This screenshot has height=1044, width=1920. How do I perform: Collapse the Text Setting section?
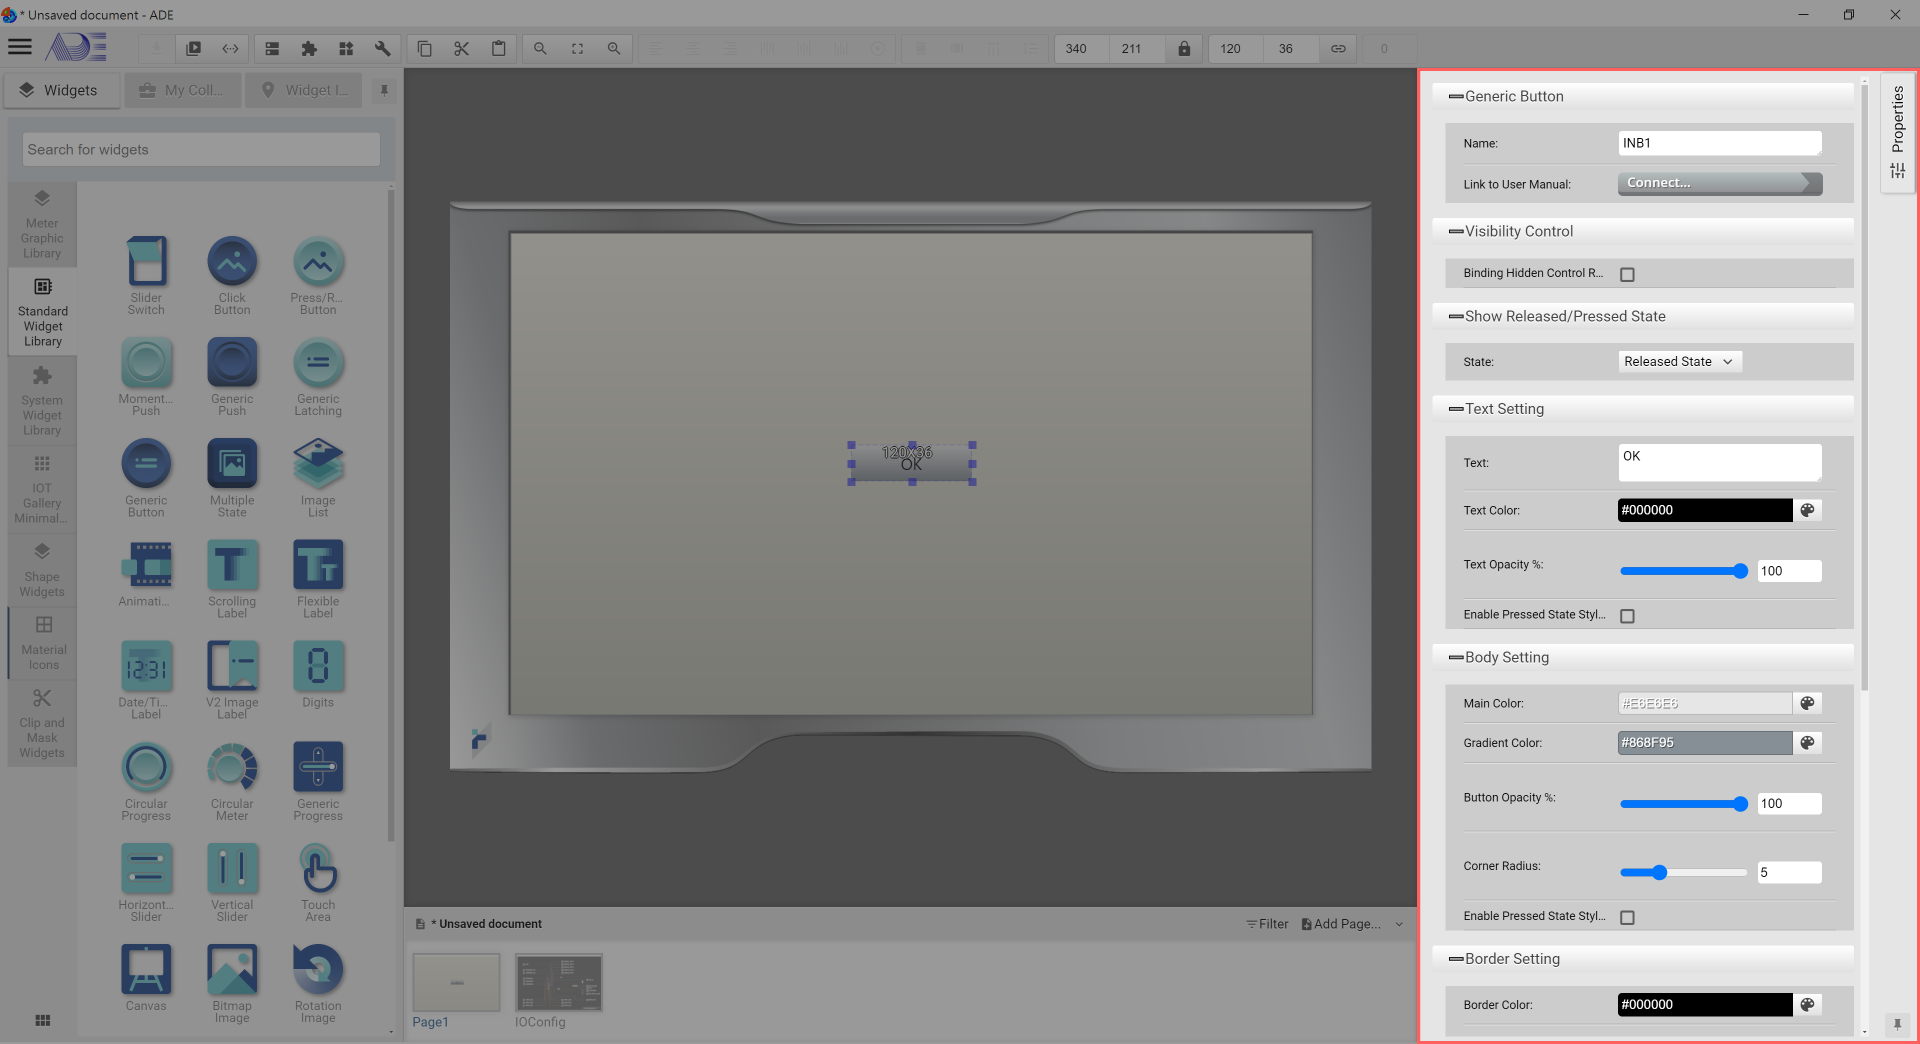[x=1456, y=409]
